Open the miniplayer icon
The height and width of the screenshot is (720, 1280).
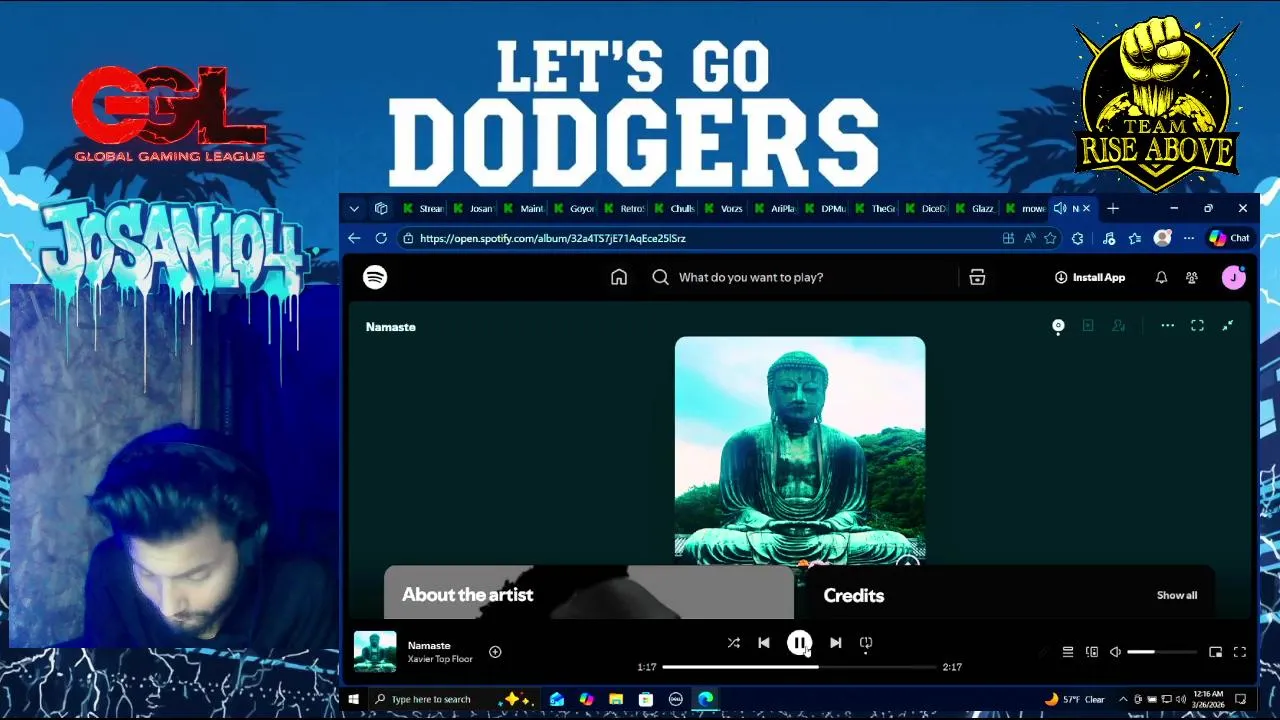coord(1215,652)
